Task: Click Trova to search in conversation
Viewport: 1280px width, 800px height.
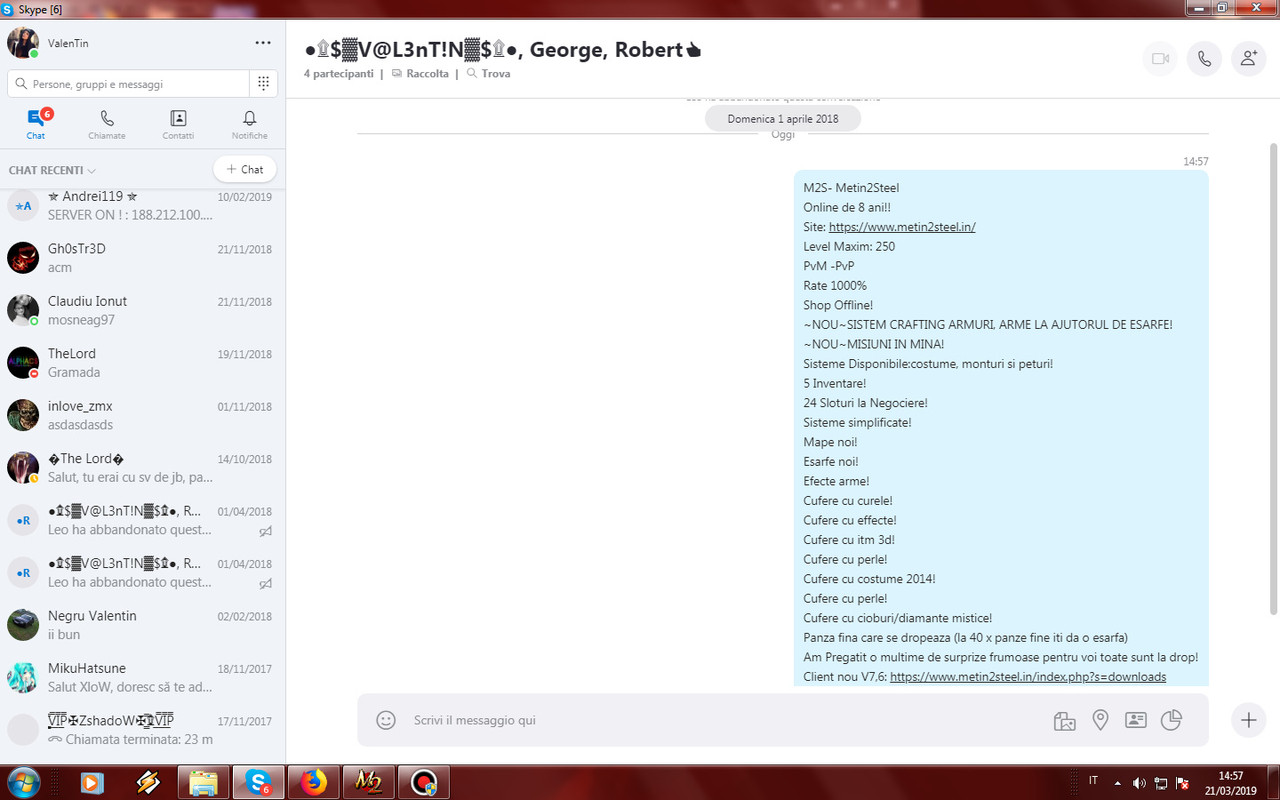Action: (x=488, y=74)
